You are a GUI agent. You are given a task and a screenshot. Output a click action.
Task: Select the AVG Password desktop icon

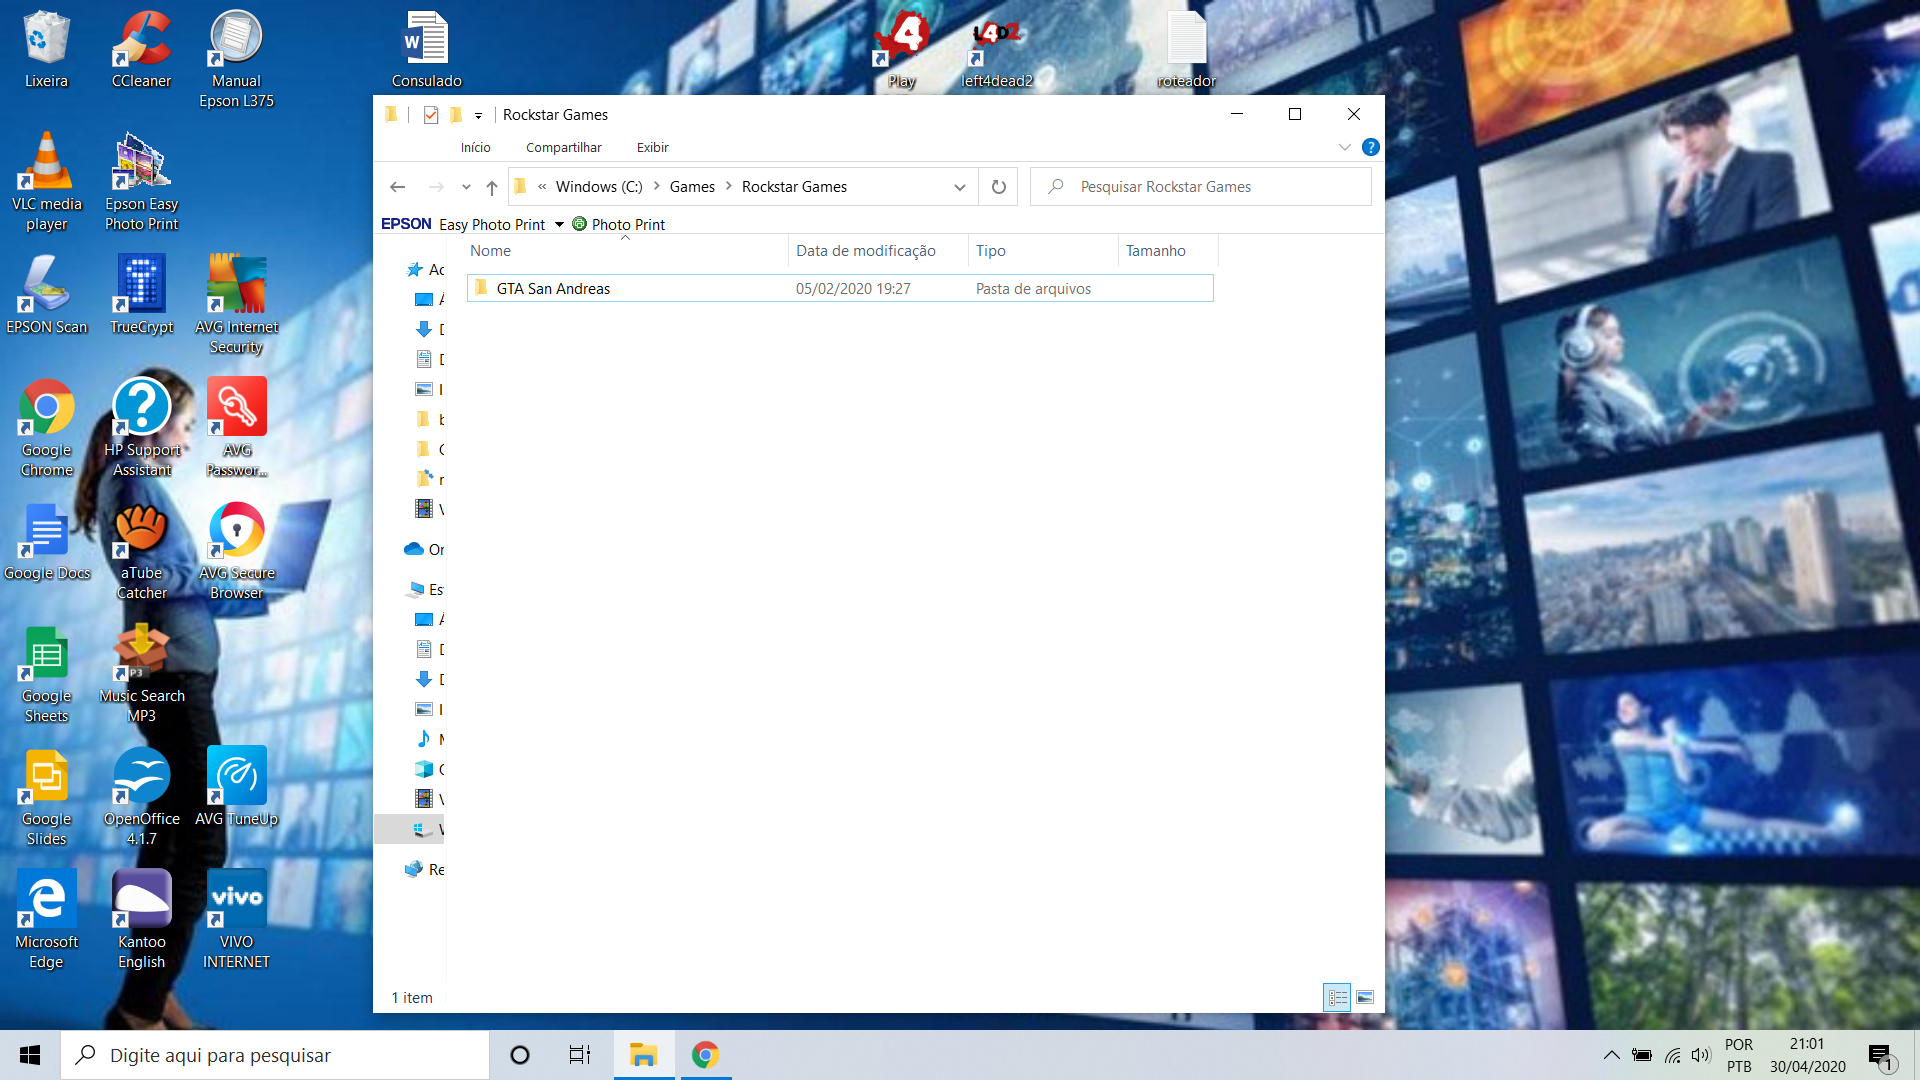[x=236, y=428]
